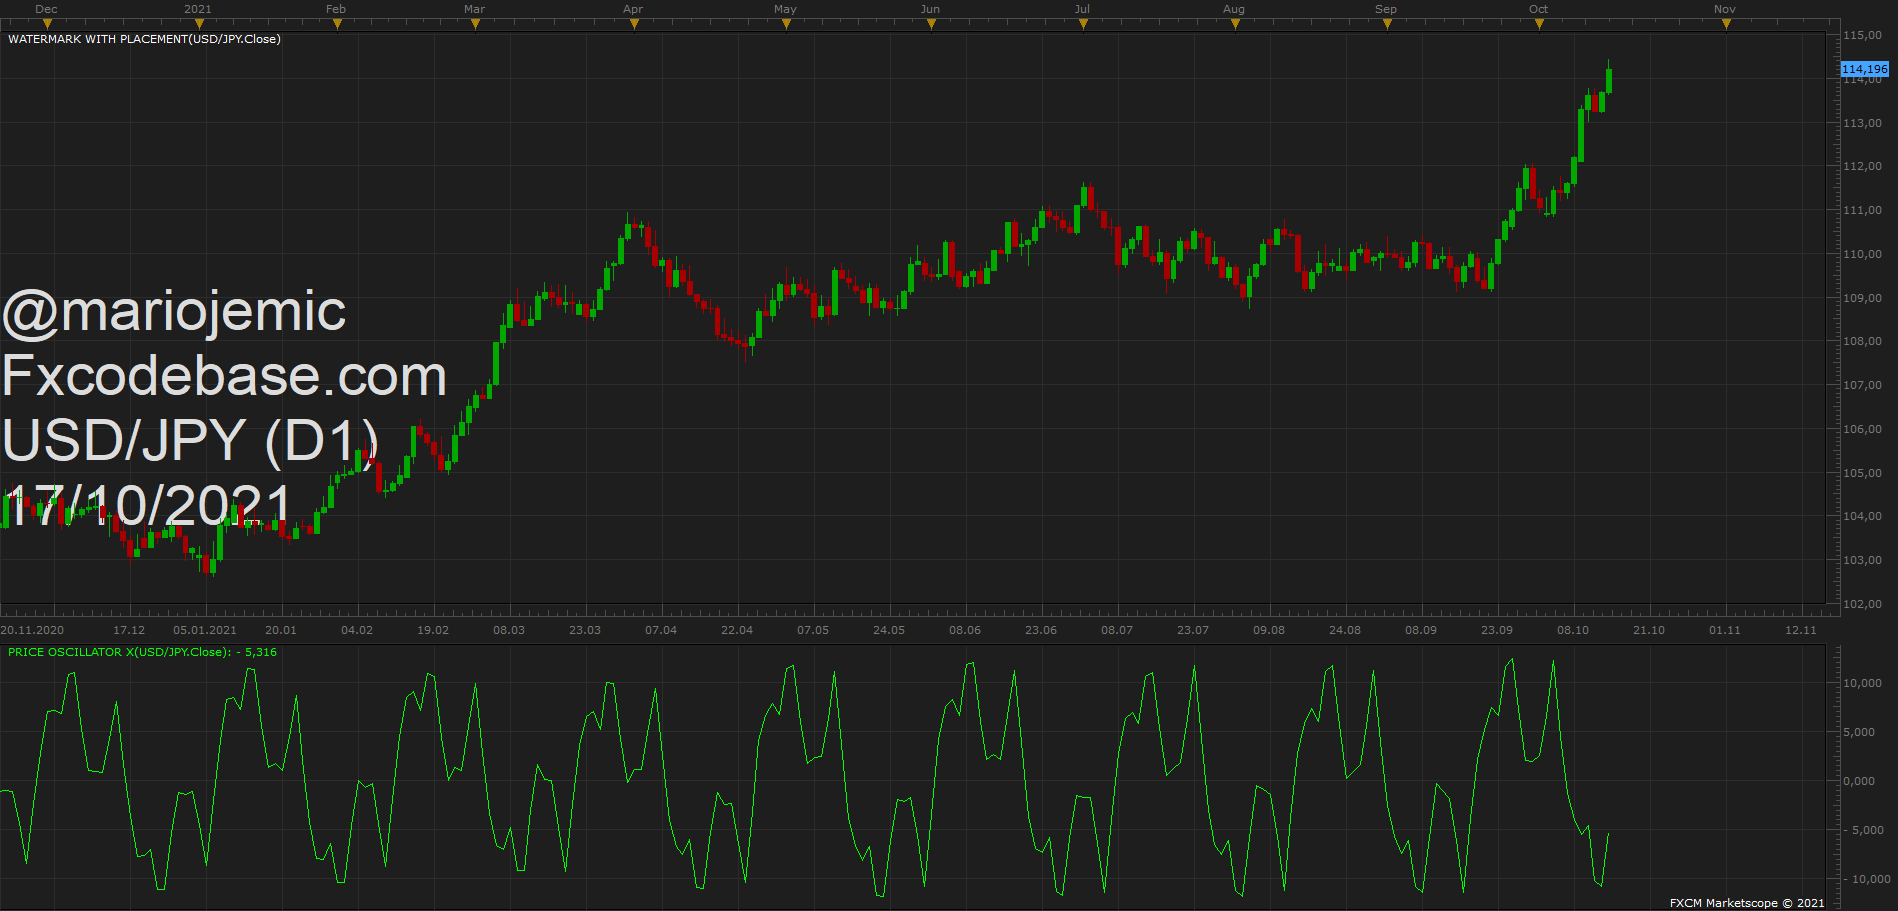Click the 23.09 date label
Viewport: 1898px width, 911px height.
pyautogui.click(x=1497, y=630)
